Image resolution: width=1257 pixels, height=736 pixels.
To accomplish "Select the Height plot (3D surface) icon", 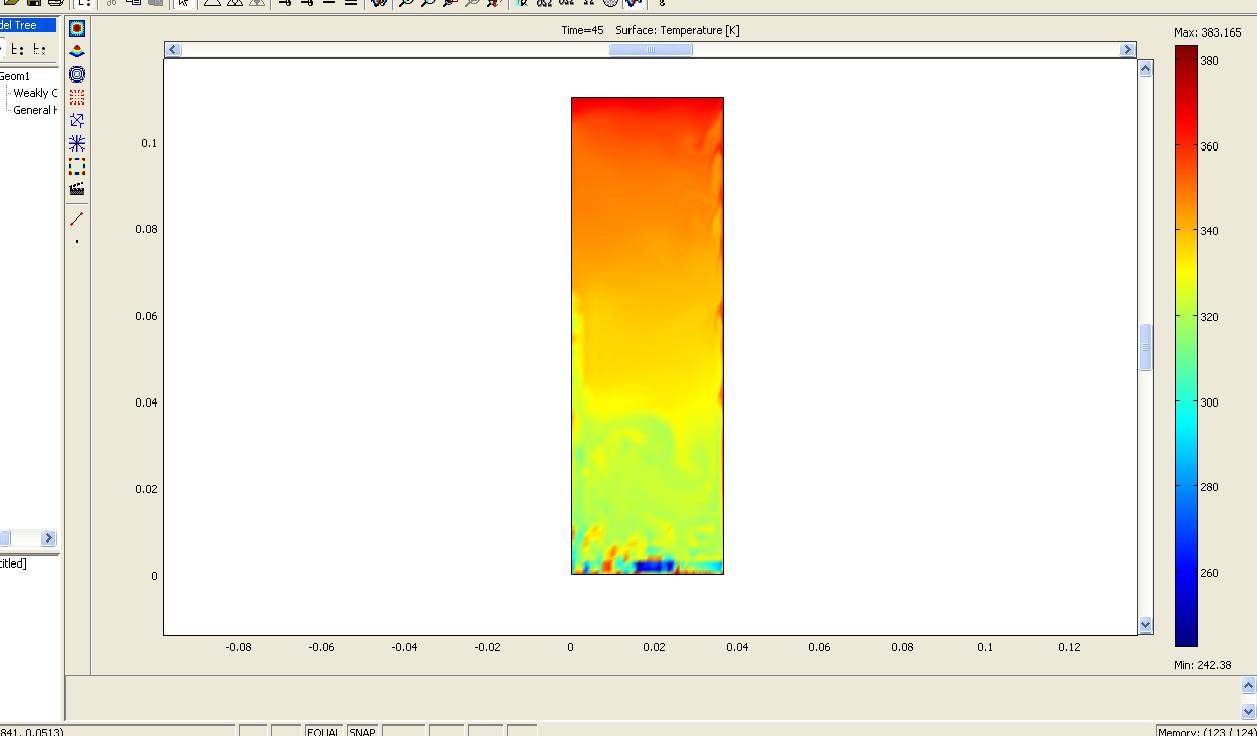I will (77, 51).
